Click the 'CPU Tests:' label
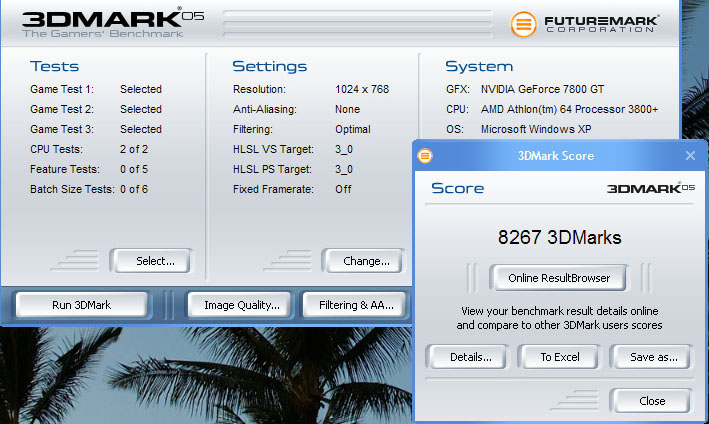Viewport: 709px width, 424px height. coord(57,149)
